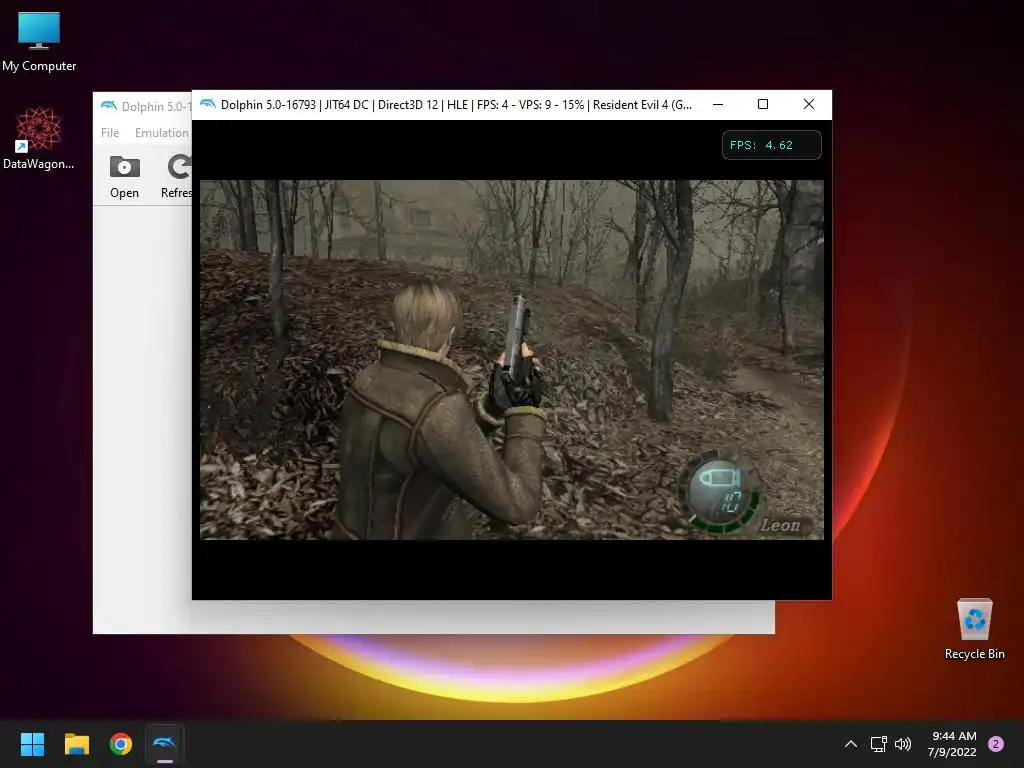Click the ammo counter HUD gauge
The height and width of the screenshot is (768, 1024).
pyautogui.click(x=722, y=491)
